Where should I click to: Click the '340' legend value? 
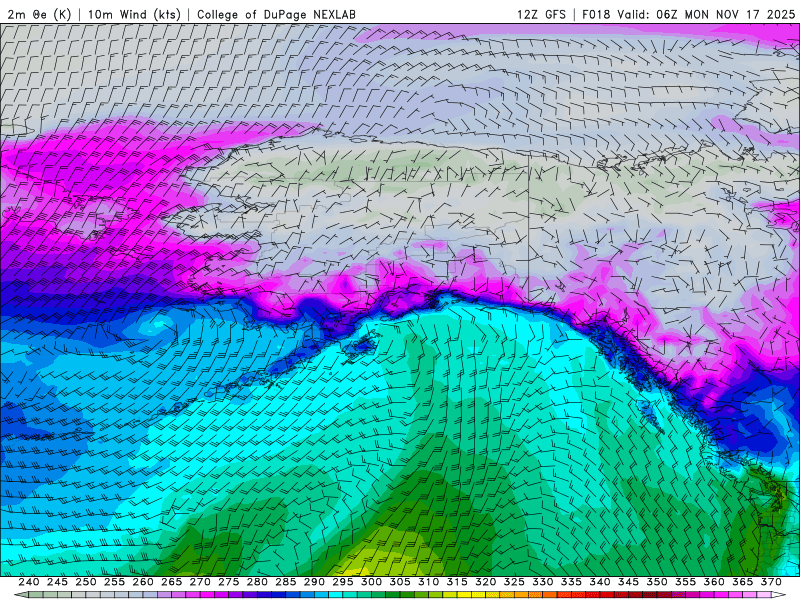coord(600,582)
